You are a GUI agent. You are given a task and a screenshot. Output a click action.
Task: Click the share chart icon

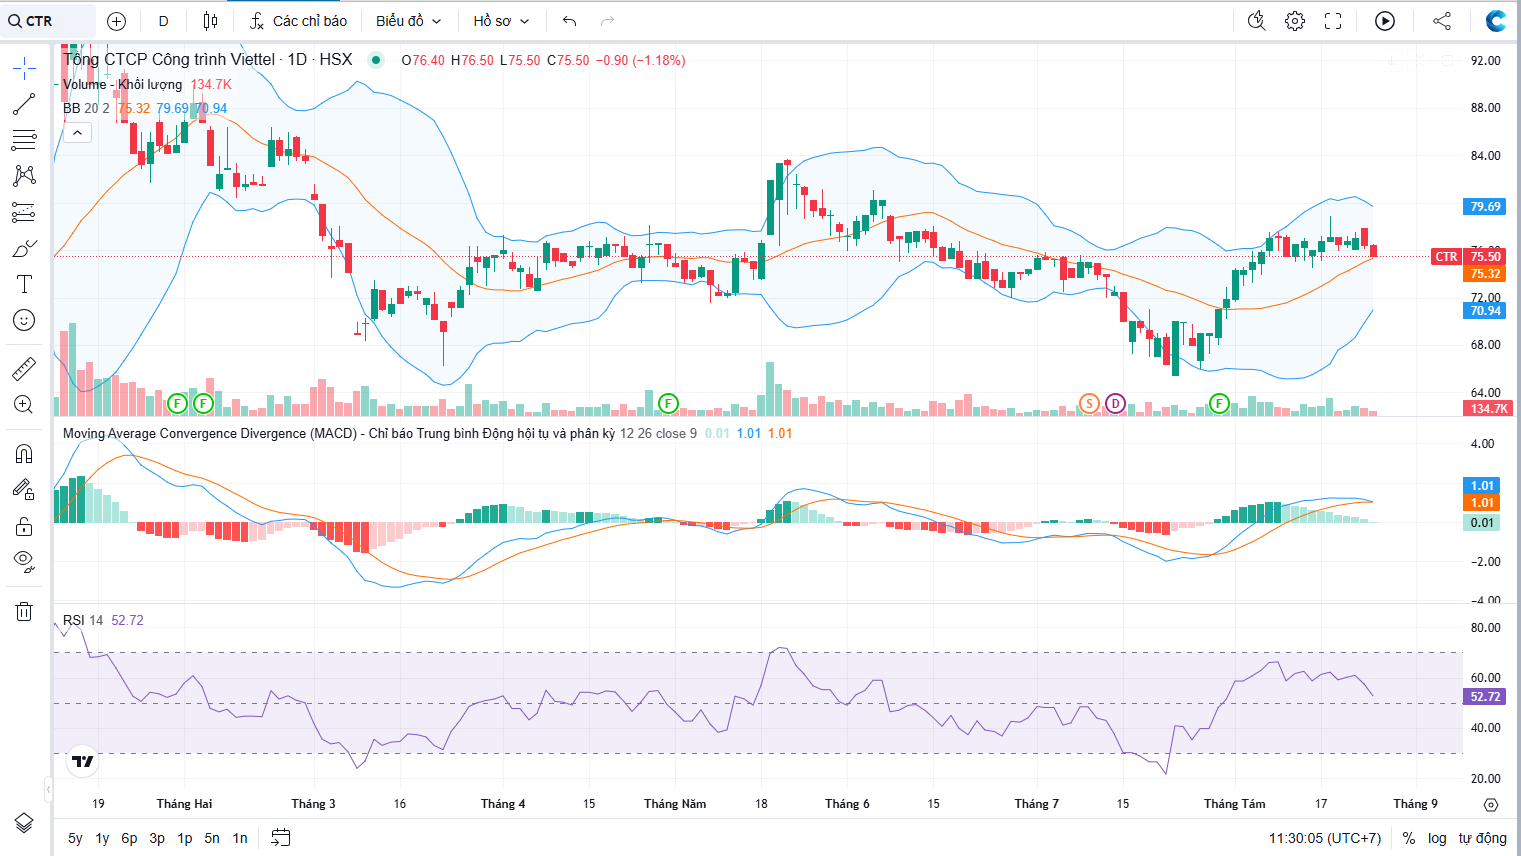(1442, 21)
